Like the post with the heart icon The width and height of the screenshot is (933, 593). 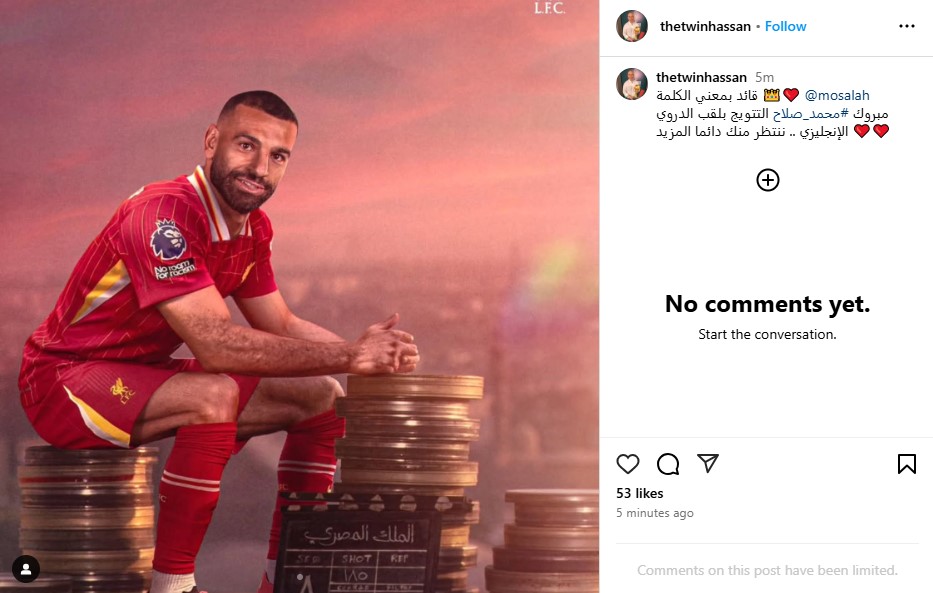(x=628, y=464)
